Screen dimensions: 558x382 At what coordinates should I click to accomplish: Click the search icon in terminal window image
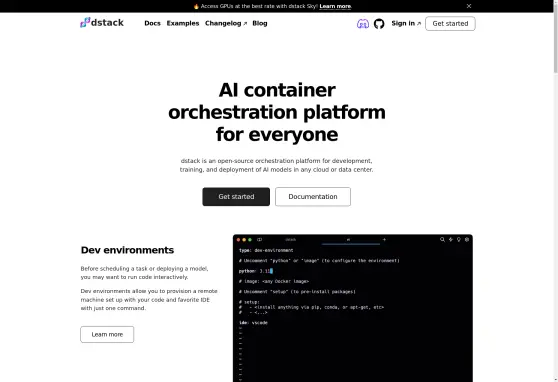(x=442, y=240)
